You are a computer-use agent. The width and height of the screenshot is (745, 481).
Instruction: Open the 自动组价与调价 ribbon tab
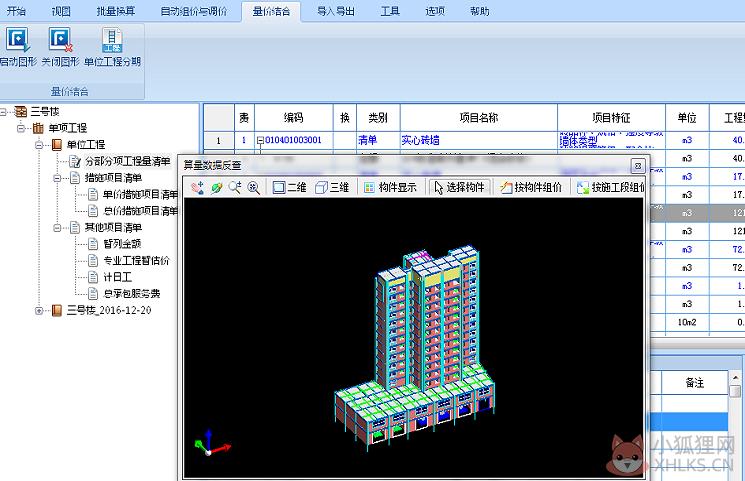pyautogui.click(x=193, y=11)
